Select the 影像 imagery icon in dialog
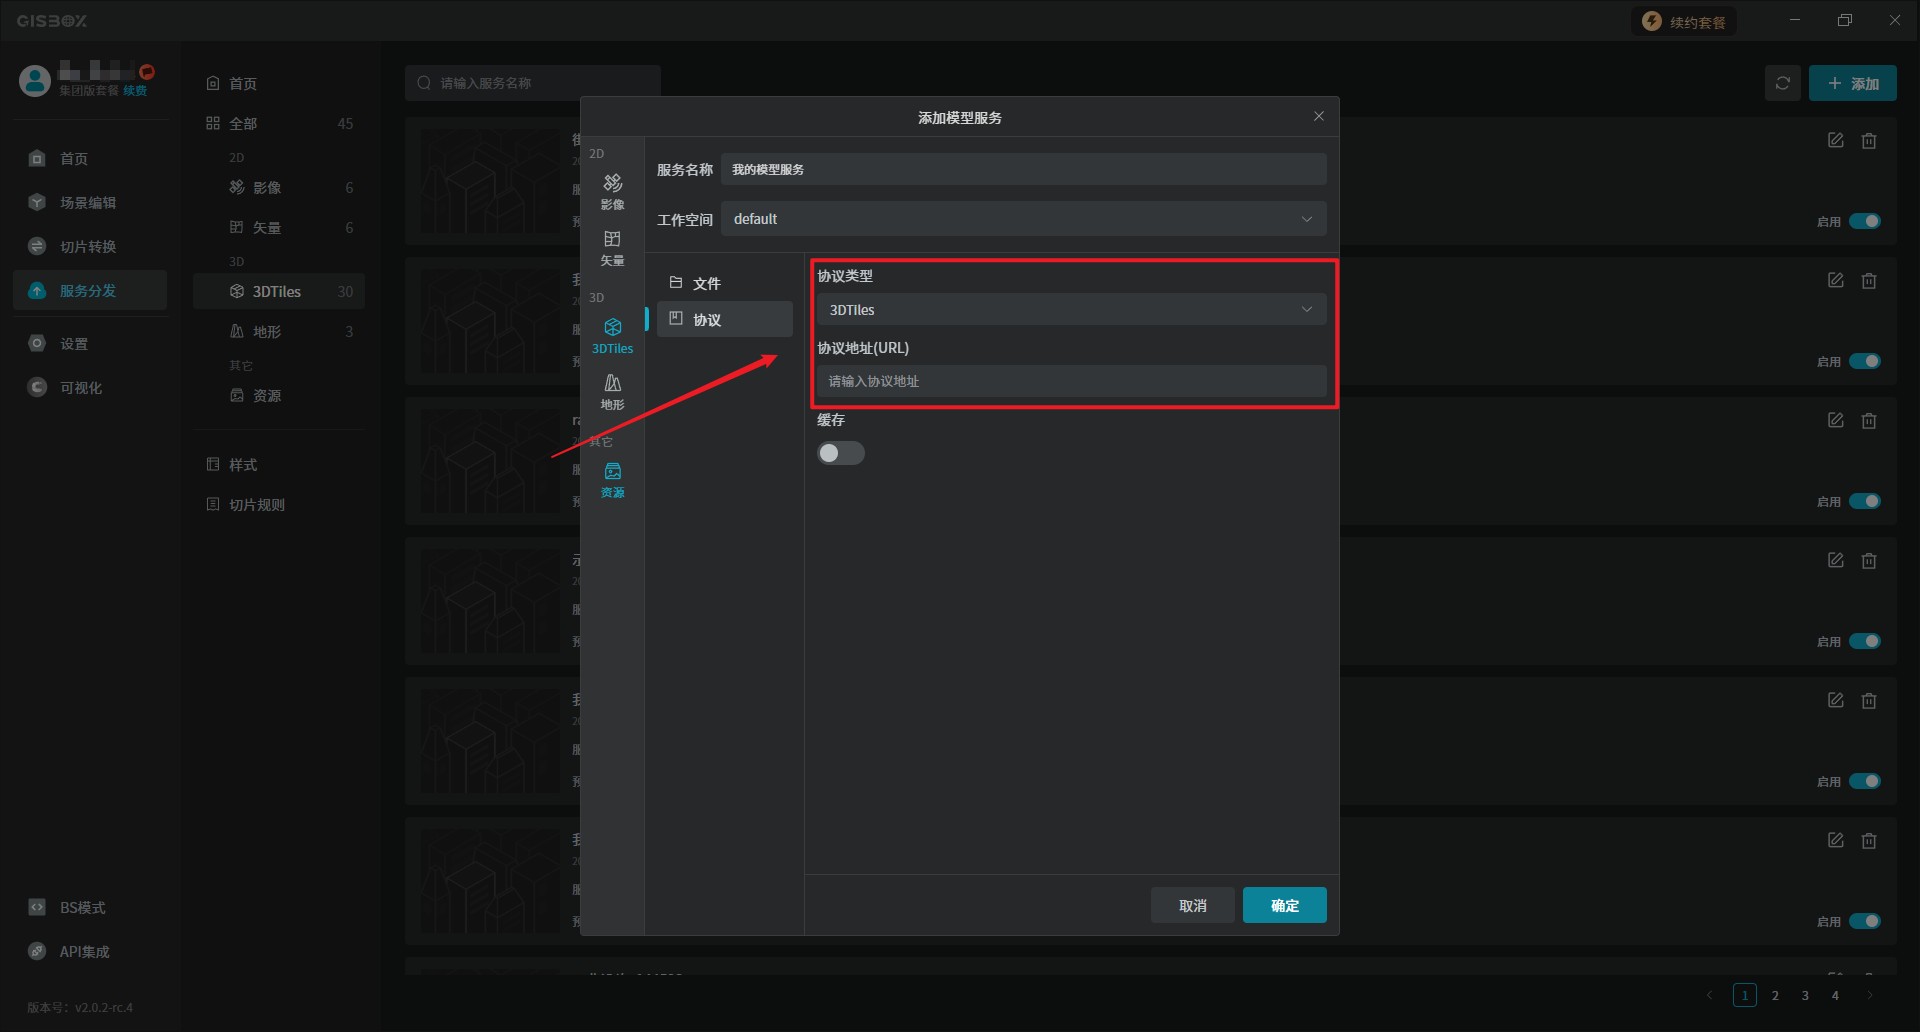Screen dimensions: 1920x1032 (612, 190)
